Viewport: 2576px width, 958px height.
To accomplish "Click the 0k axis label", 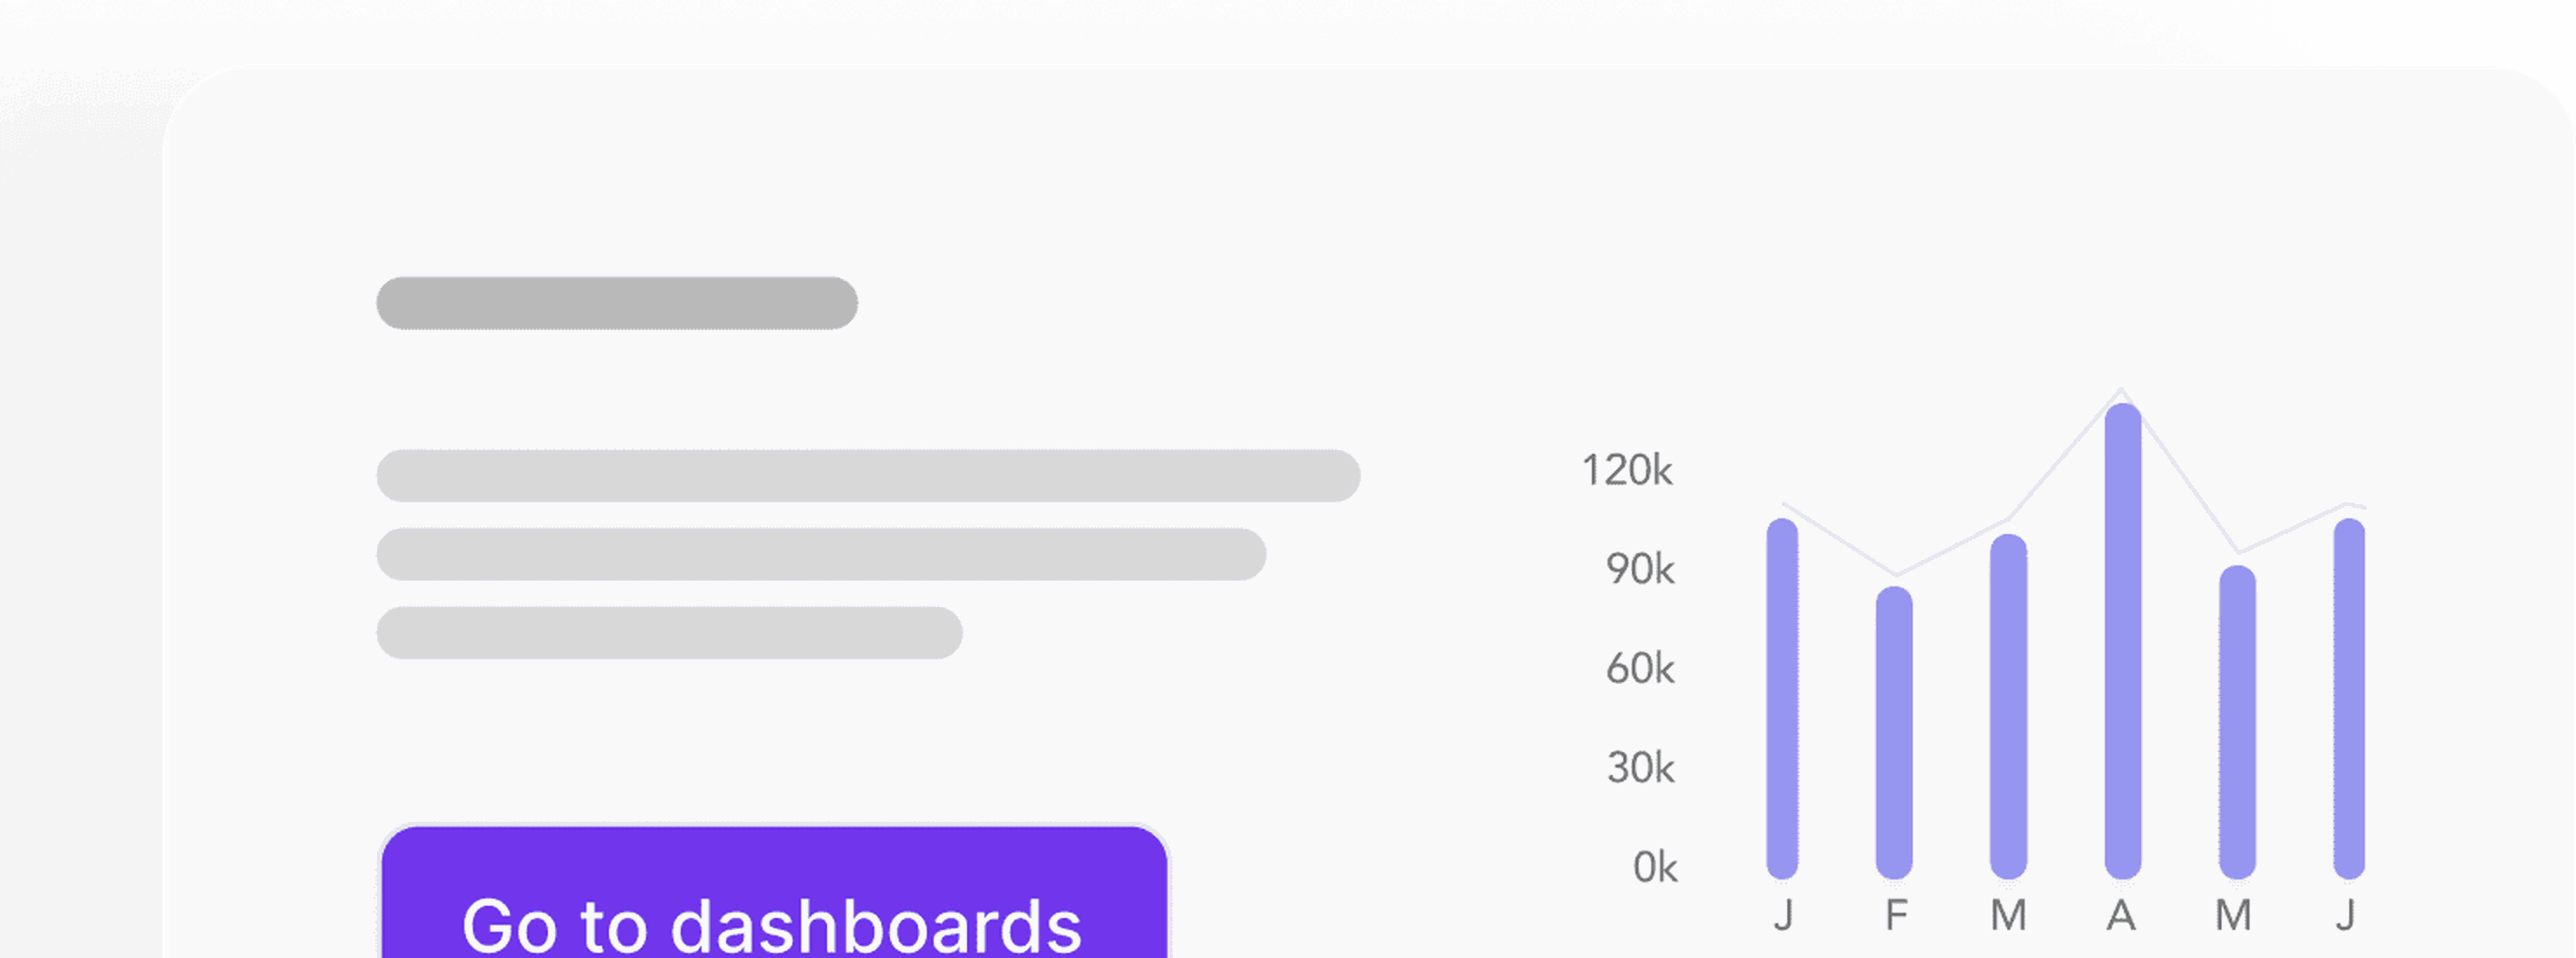I will pyautogui.click(x=1654, y=867).
